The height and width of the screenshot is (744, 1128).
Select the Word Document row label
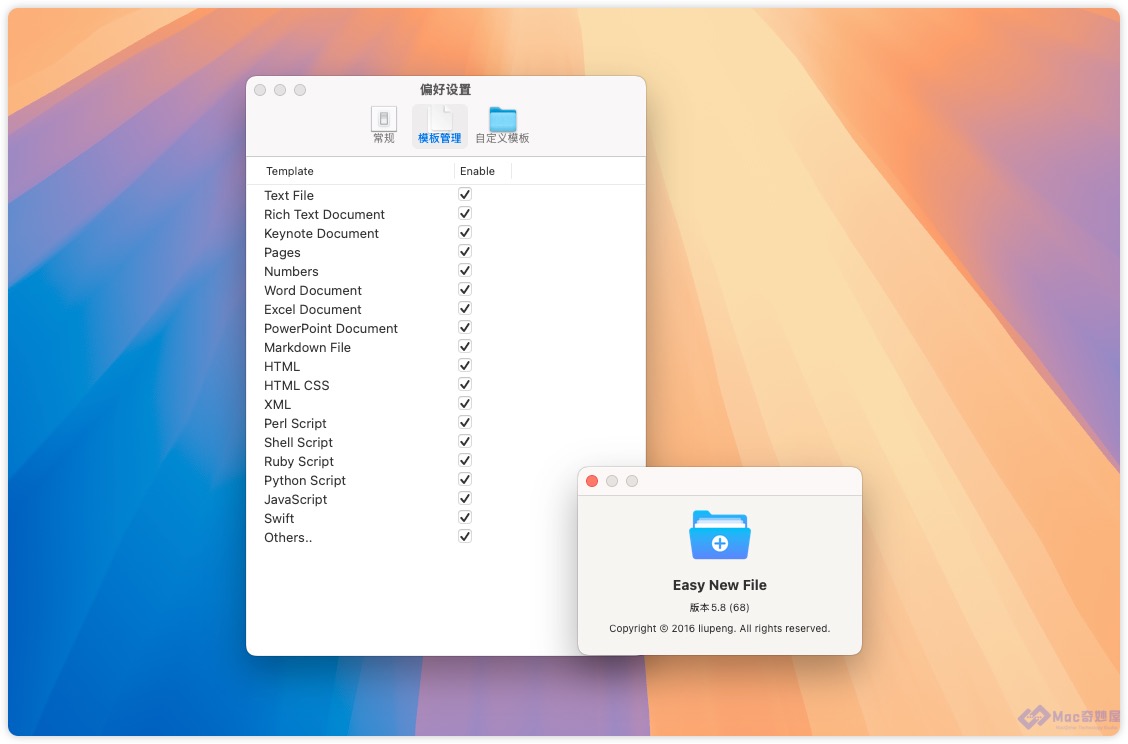[312, 290]
